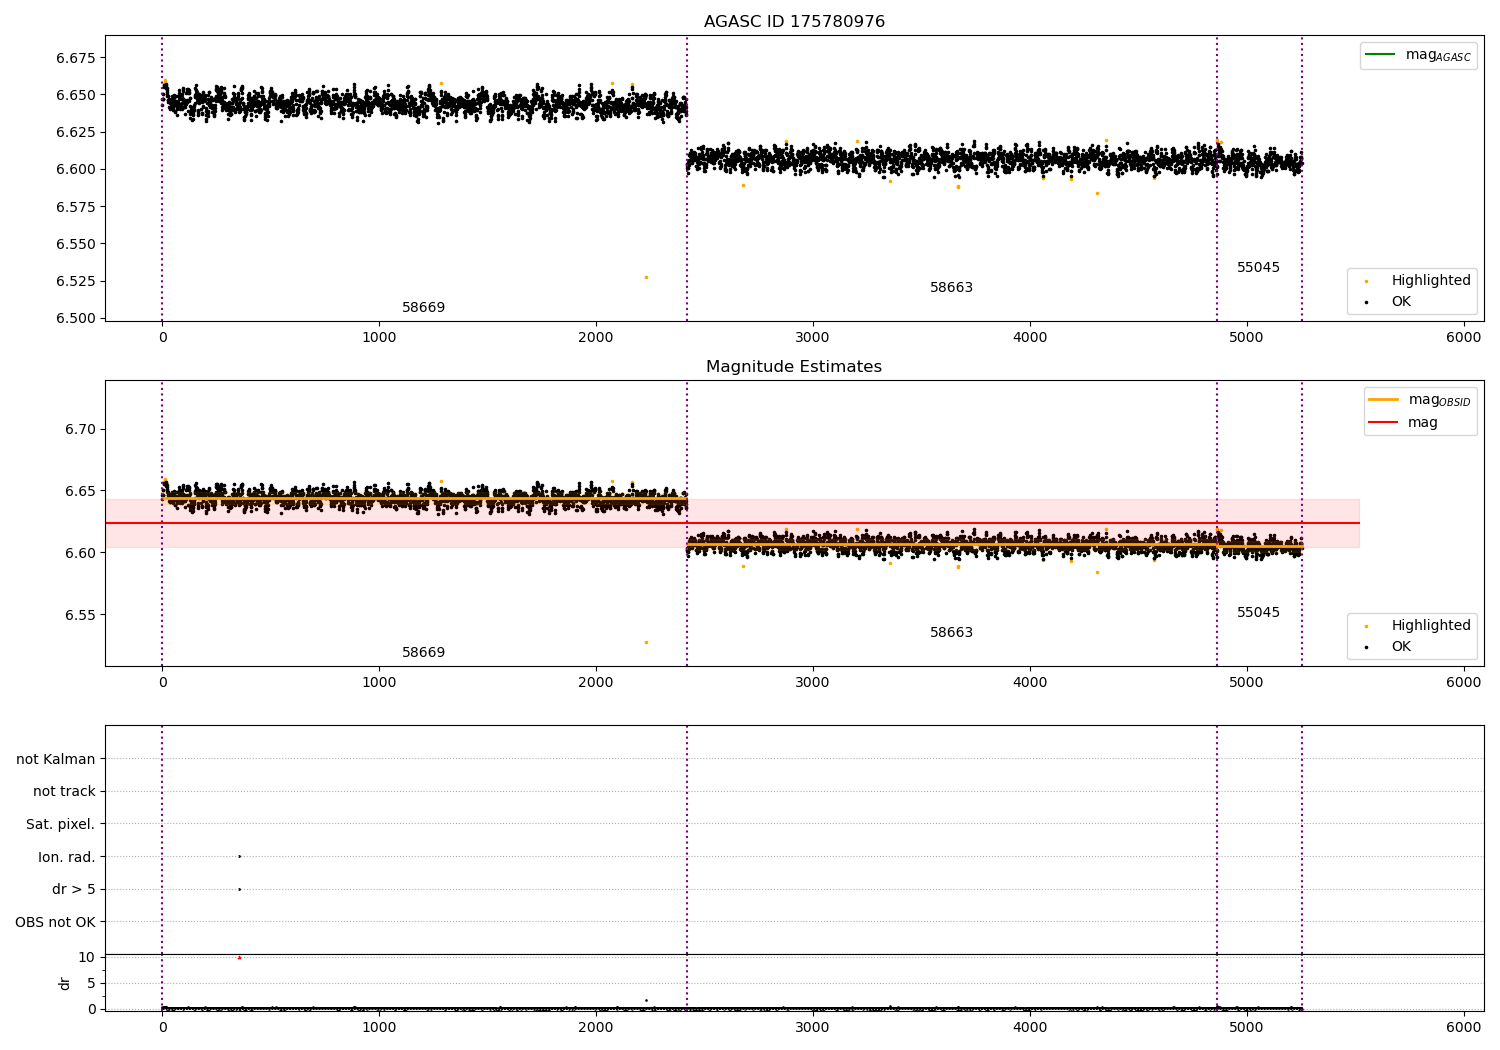Screen dimensions: 1500x1050
Task: Click the 3000 x-axis tick of the bottom plot
Action: 813,1027
